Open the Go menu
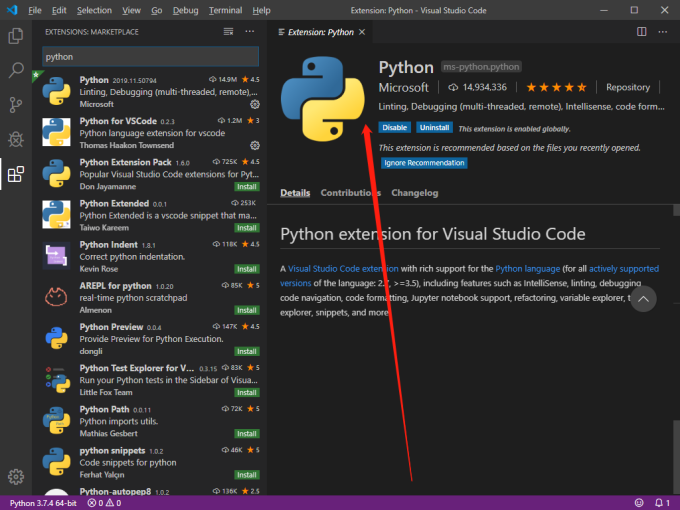Viewport: 680px width, 510px height. point(157,10)
